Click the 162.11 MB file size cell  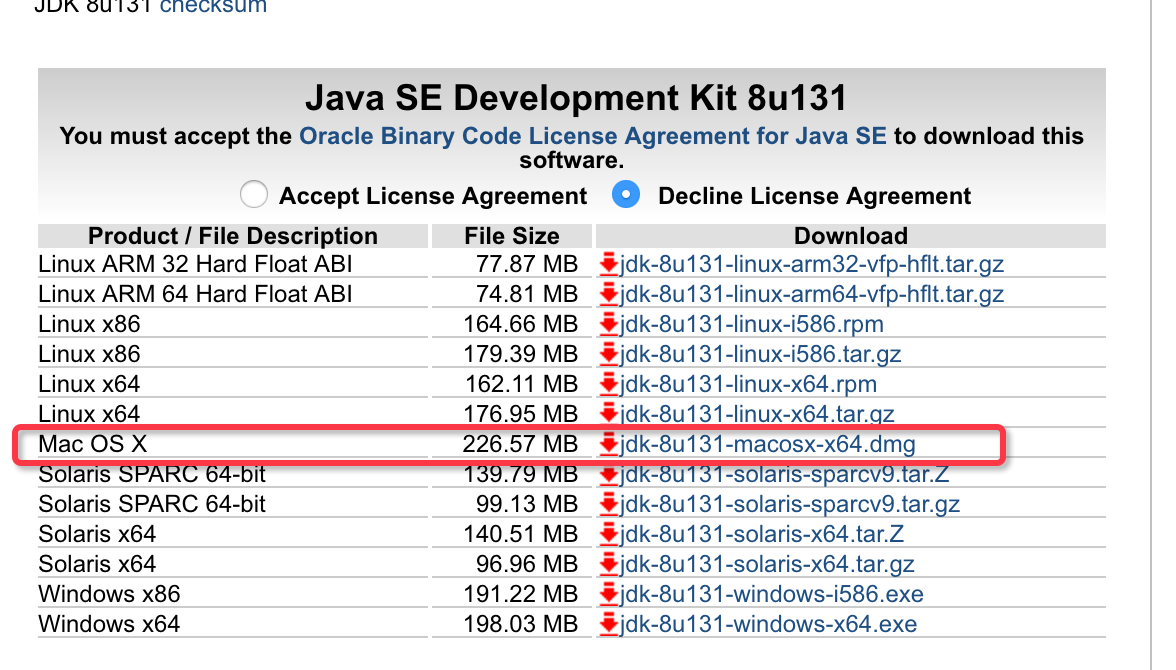point(512,384)
